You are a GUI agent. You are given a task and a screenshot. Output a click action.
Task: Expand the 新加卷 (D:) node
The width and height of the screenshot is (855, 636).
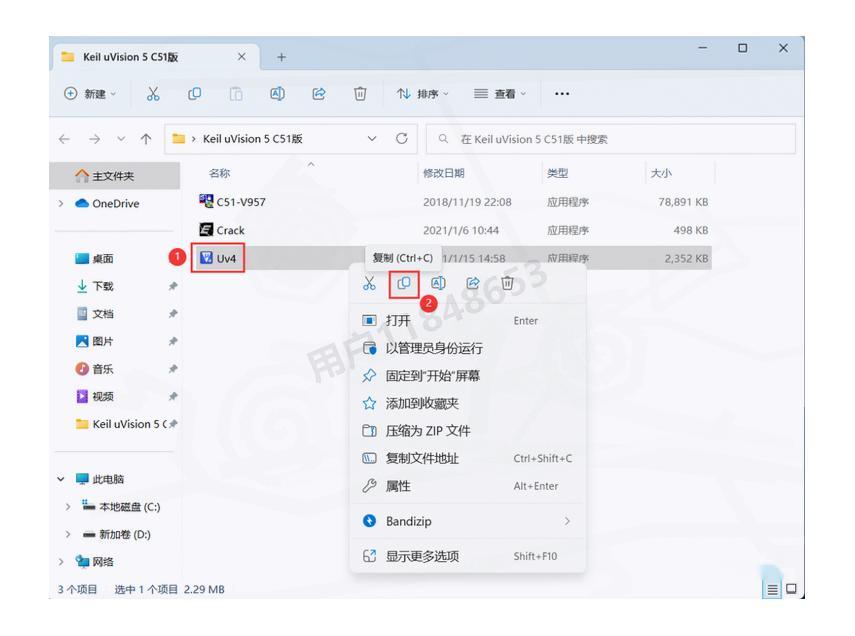coord(68,535)
